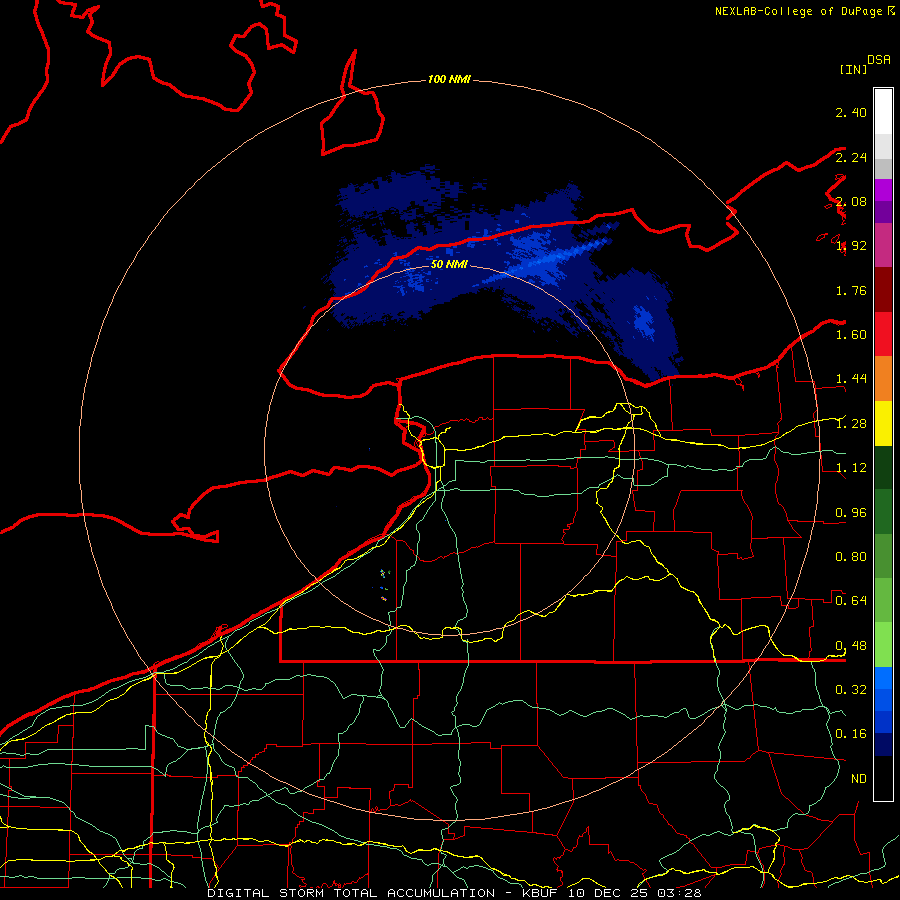
Task: Click the 2.40 legend value
Action: 851,112
